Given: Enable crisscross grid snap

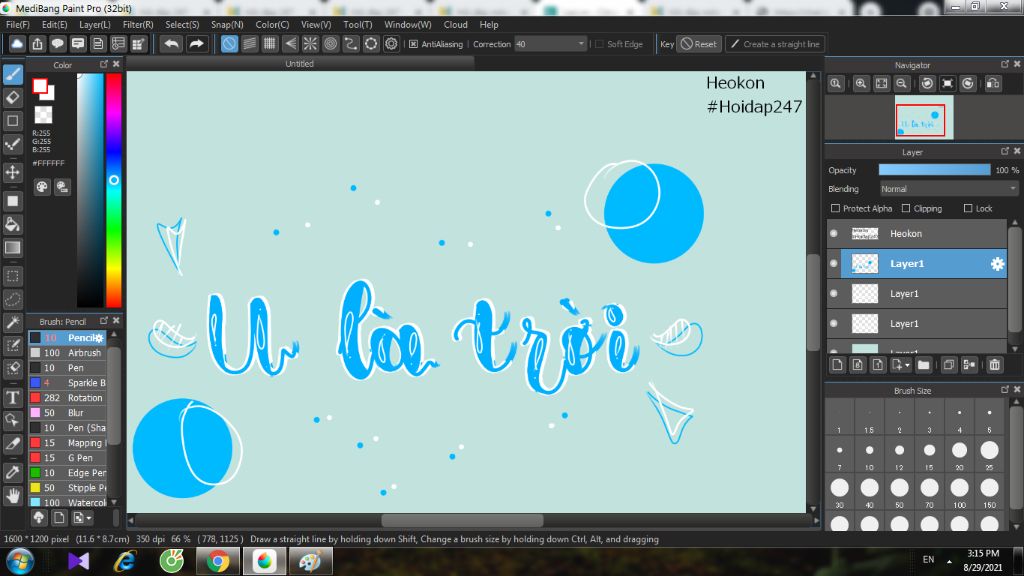Looking at the screenshot, I should (270, 44).
